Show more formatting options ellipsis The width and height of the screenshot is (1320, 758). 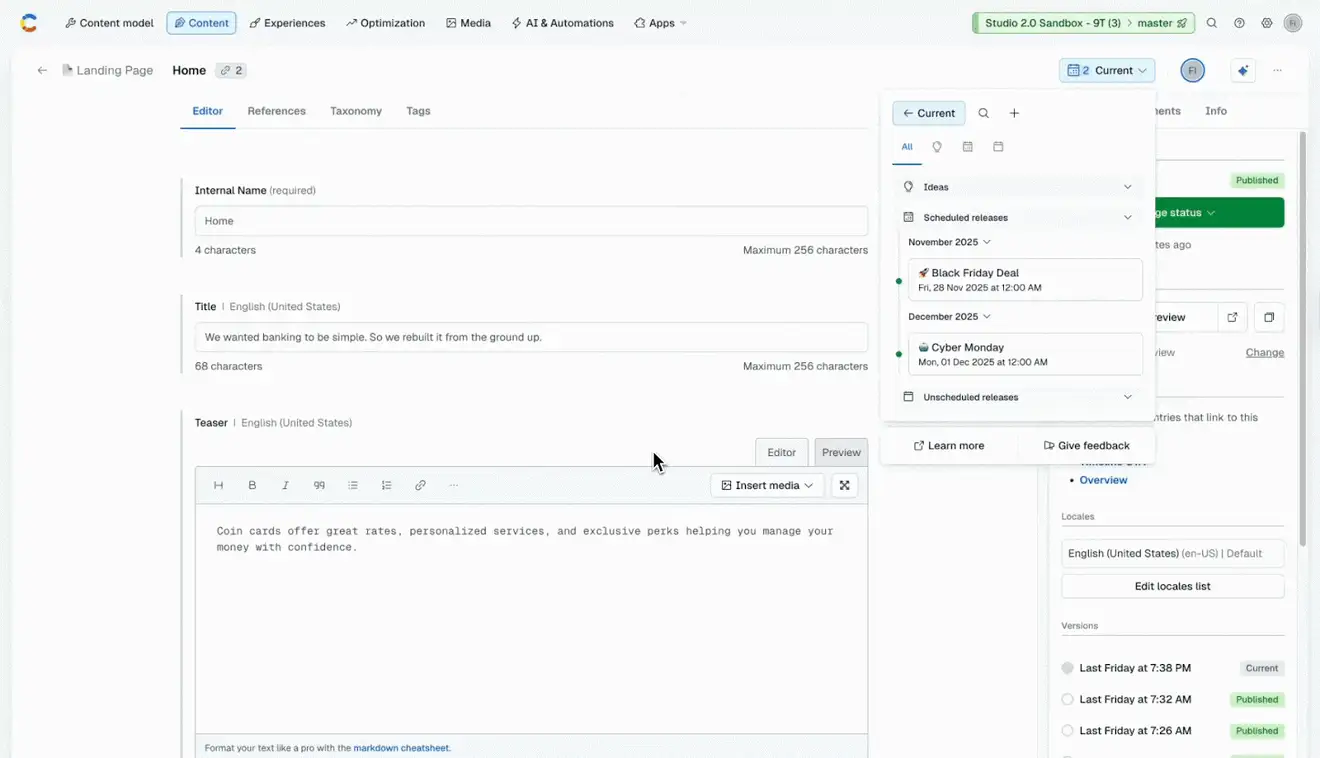[453, 485]
